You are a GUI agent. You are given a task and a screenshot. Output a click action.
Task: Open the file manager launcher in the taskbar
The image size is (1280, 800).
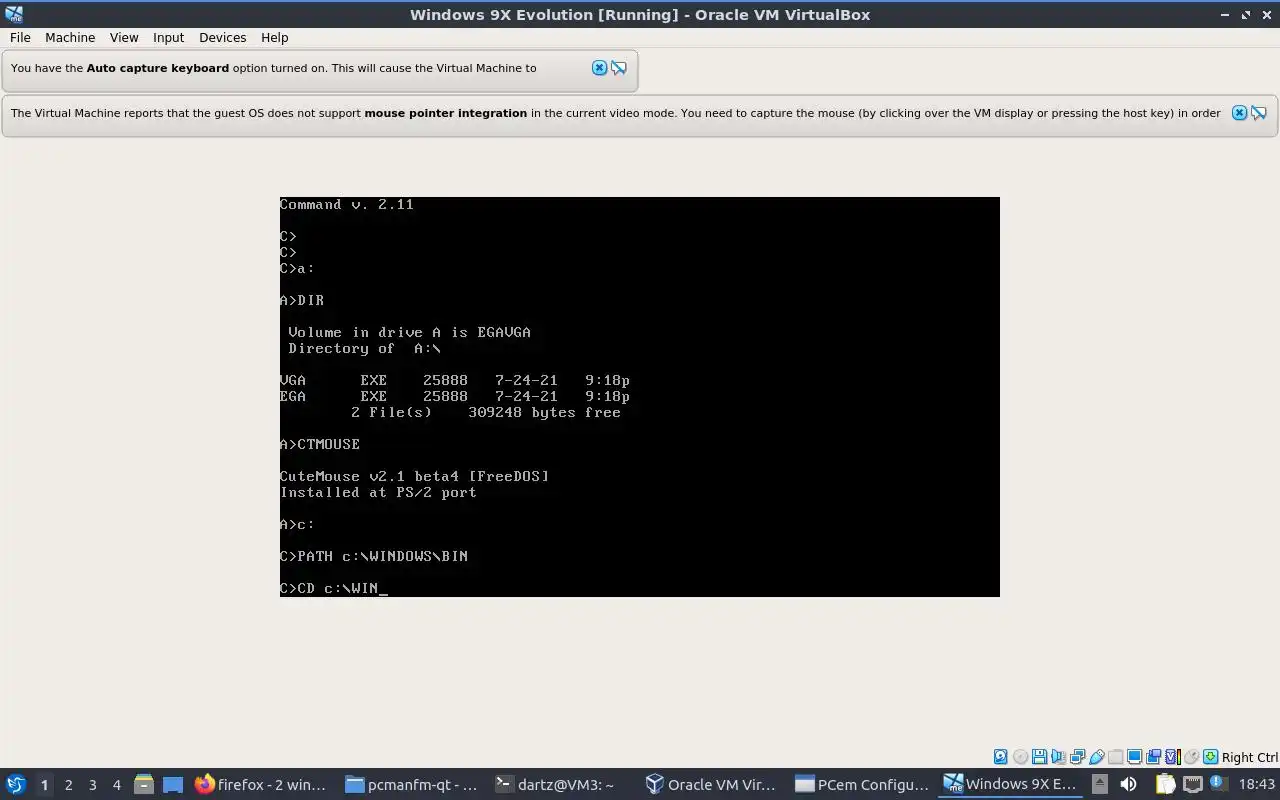pyautogui.click(x=144, y=784)
